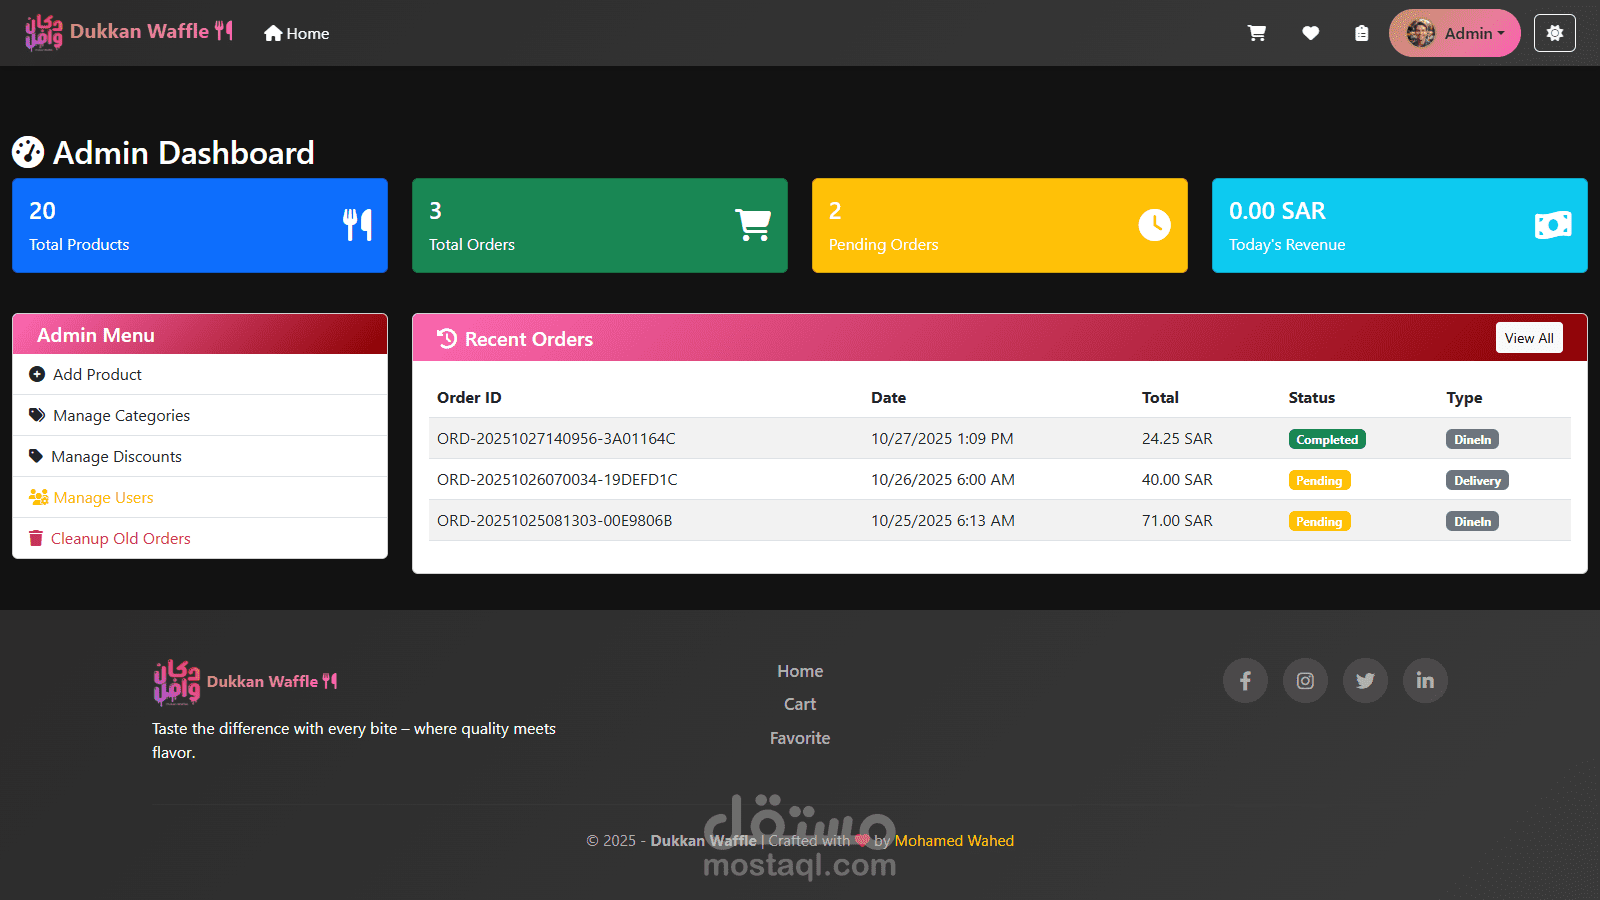The image size is (1600, 900).
Task: Open the Facebook icon in the footer
Action: point(1245,681)
